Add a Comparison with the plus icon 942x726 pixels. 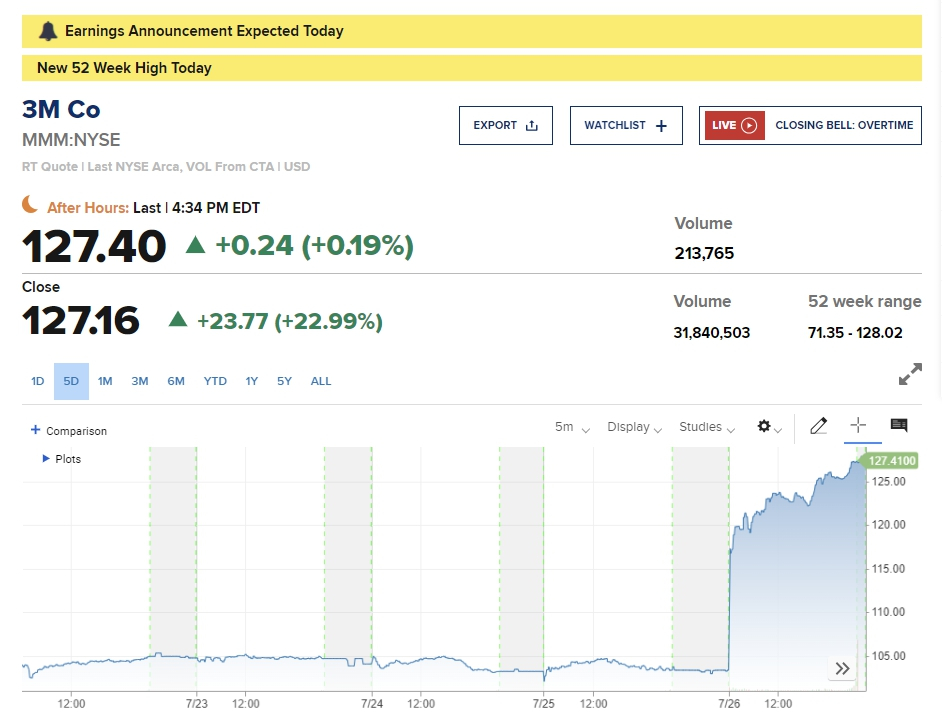tap(36, 430)
